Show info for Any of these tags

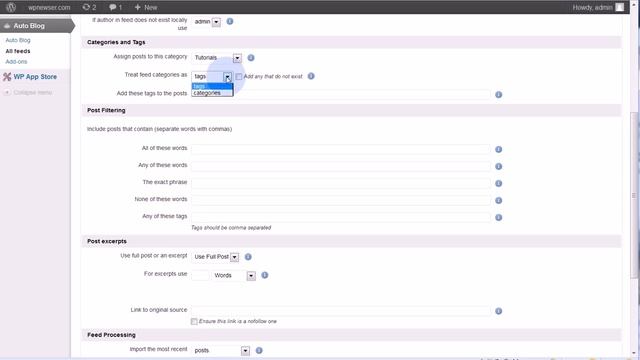(498, 218)
